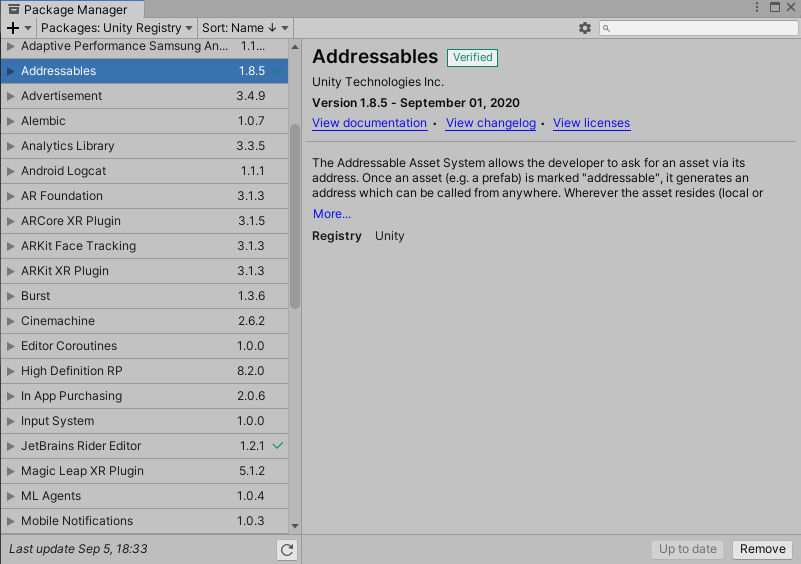The width and height of the screenshot is (801, 564).
Task: Select the Advertisement package
Action: (145, 96)
